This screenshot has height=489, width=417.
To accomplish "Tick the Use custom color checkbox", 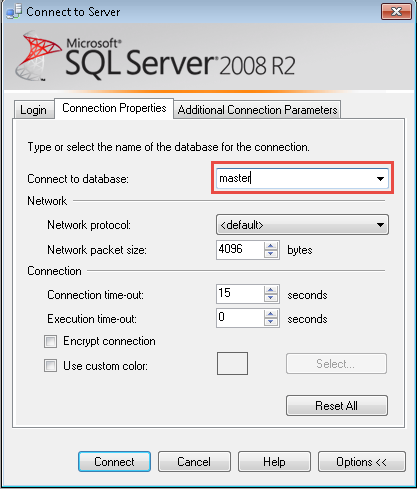I will click(x=50, y=365).
